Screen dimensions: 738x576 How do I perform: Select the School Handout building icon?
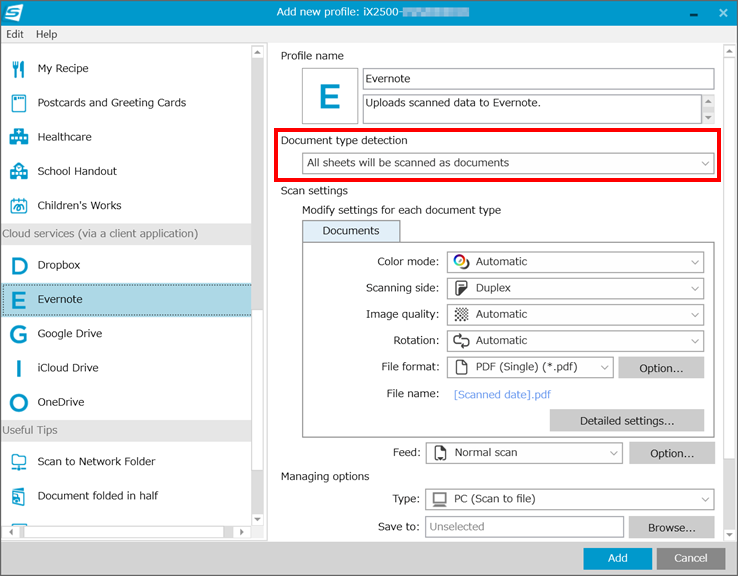tap(18, 171)
